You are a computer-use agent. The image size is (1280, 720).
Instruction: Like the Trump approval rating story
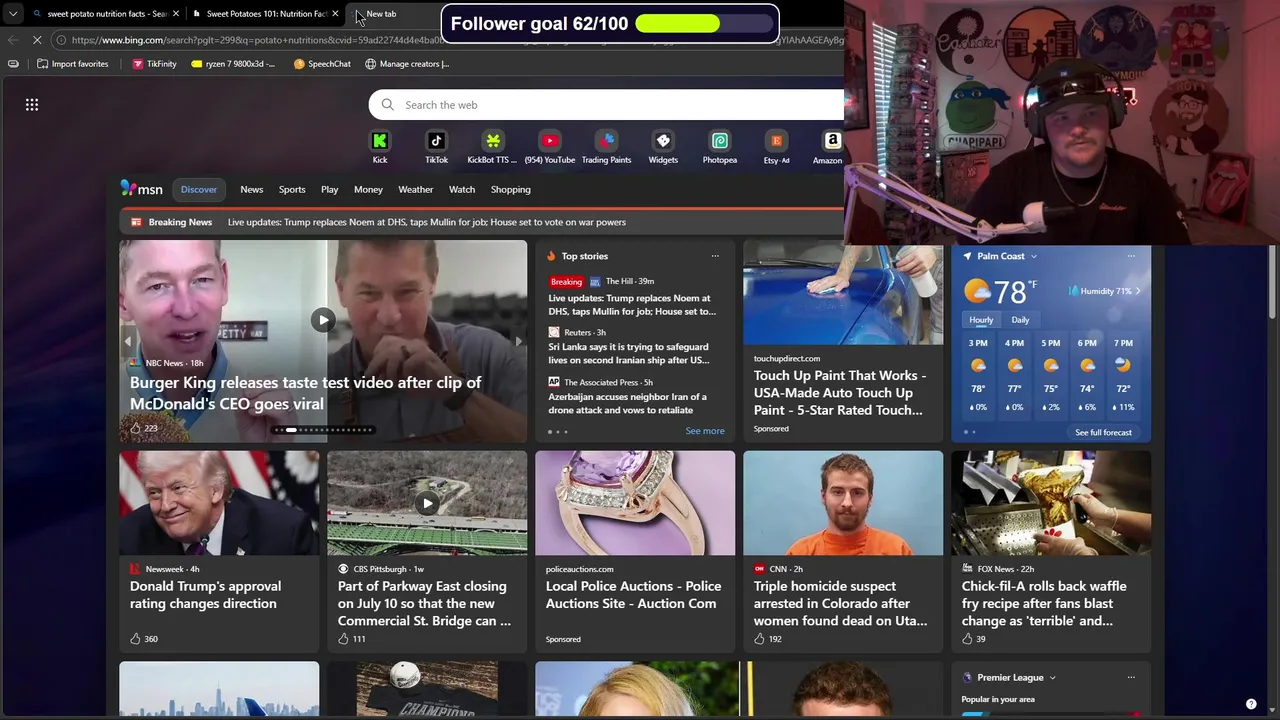(x=136, y=638)
